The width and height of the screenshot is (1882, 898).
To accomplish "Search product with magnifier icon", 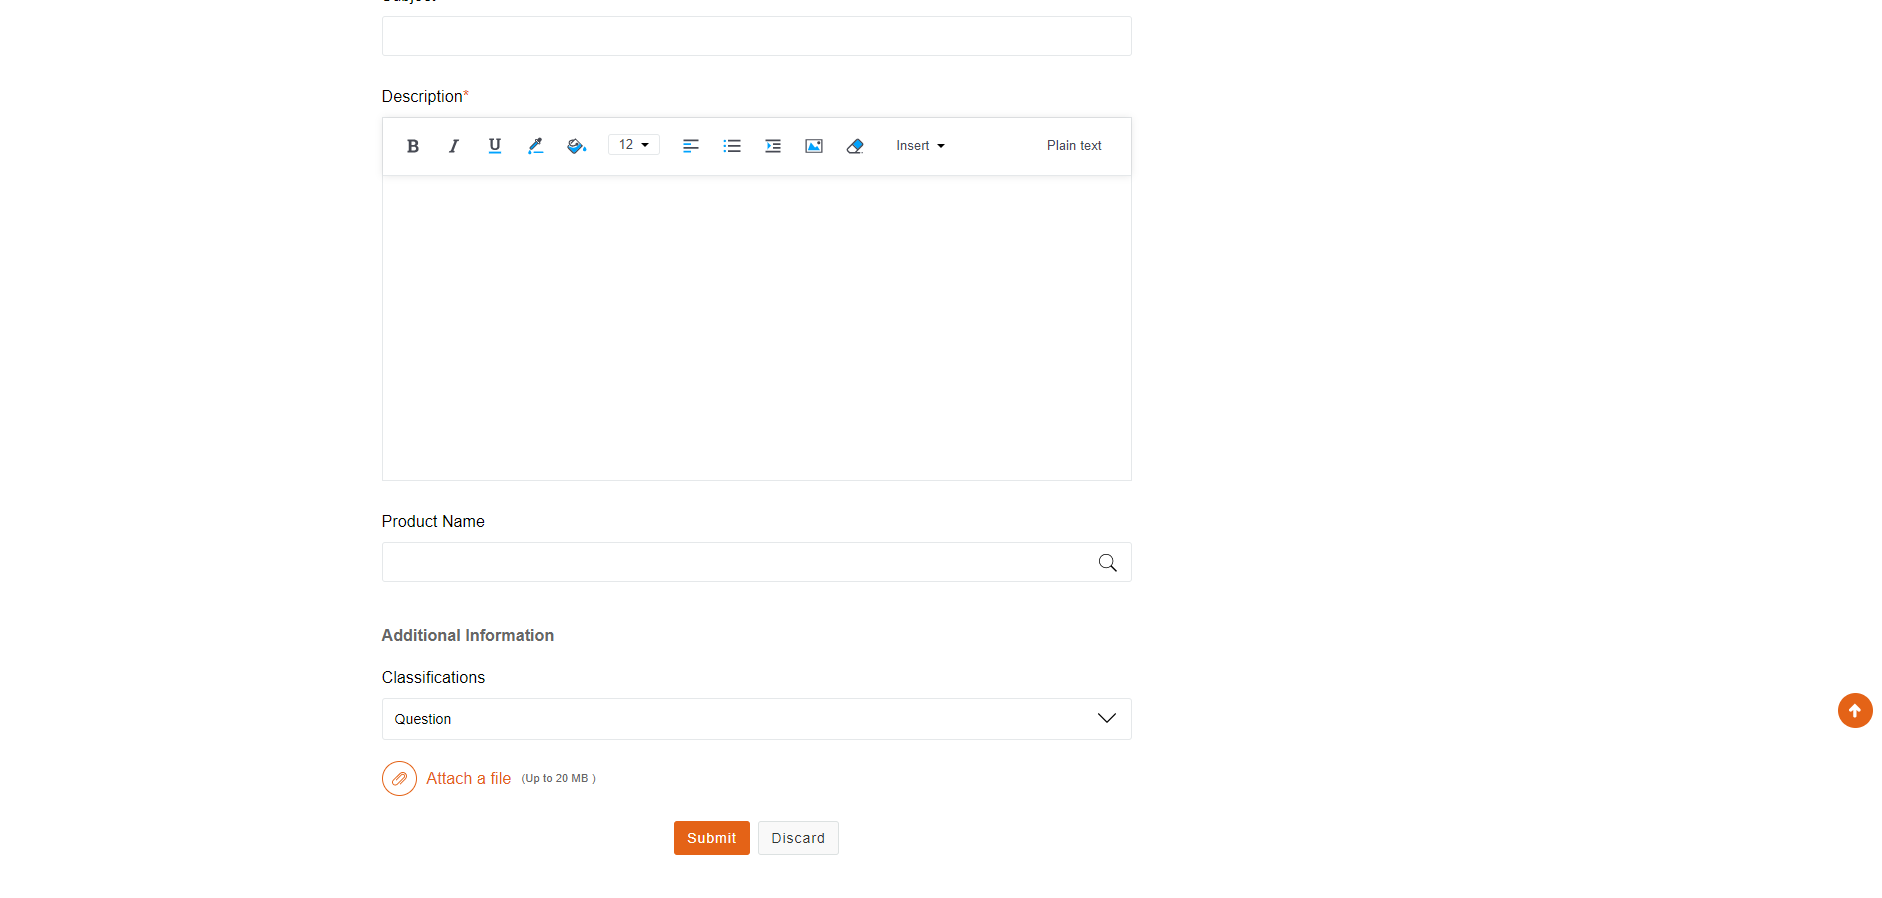I will tap(1107, 562).
